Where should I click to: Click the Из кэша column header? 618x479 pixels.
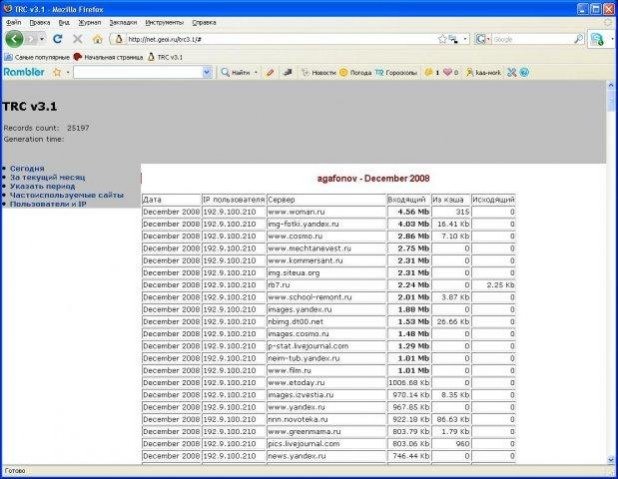pyautogui.click(x=451, y=199)
